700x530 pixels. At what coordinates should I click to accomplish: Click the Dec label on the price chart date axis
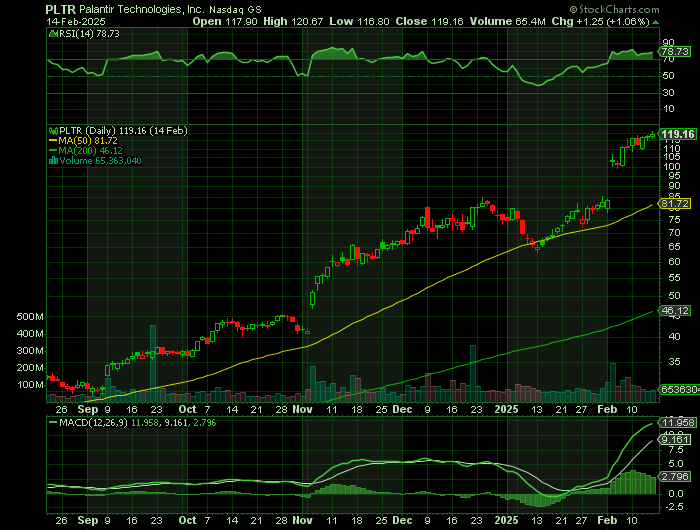402,409
